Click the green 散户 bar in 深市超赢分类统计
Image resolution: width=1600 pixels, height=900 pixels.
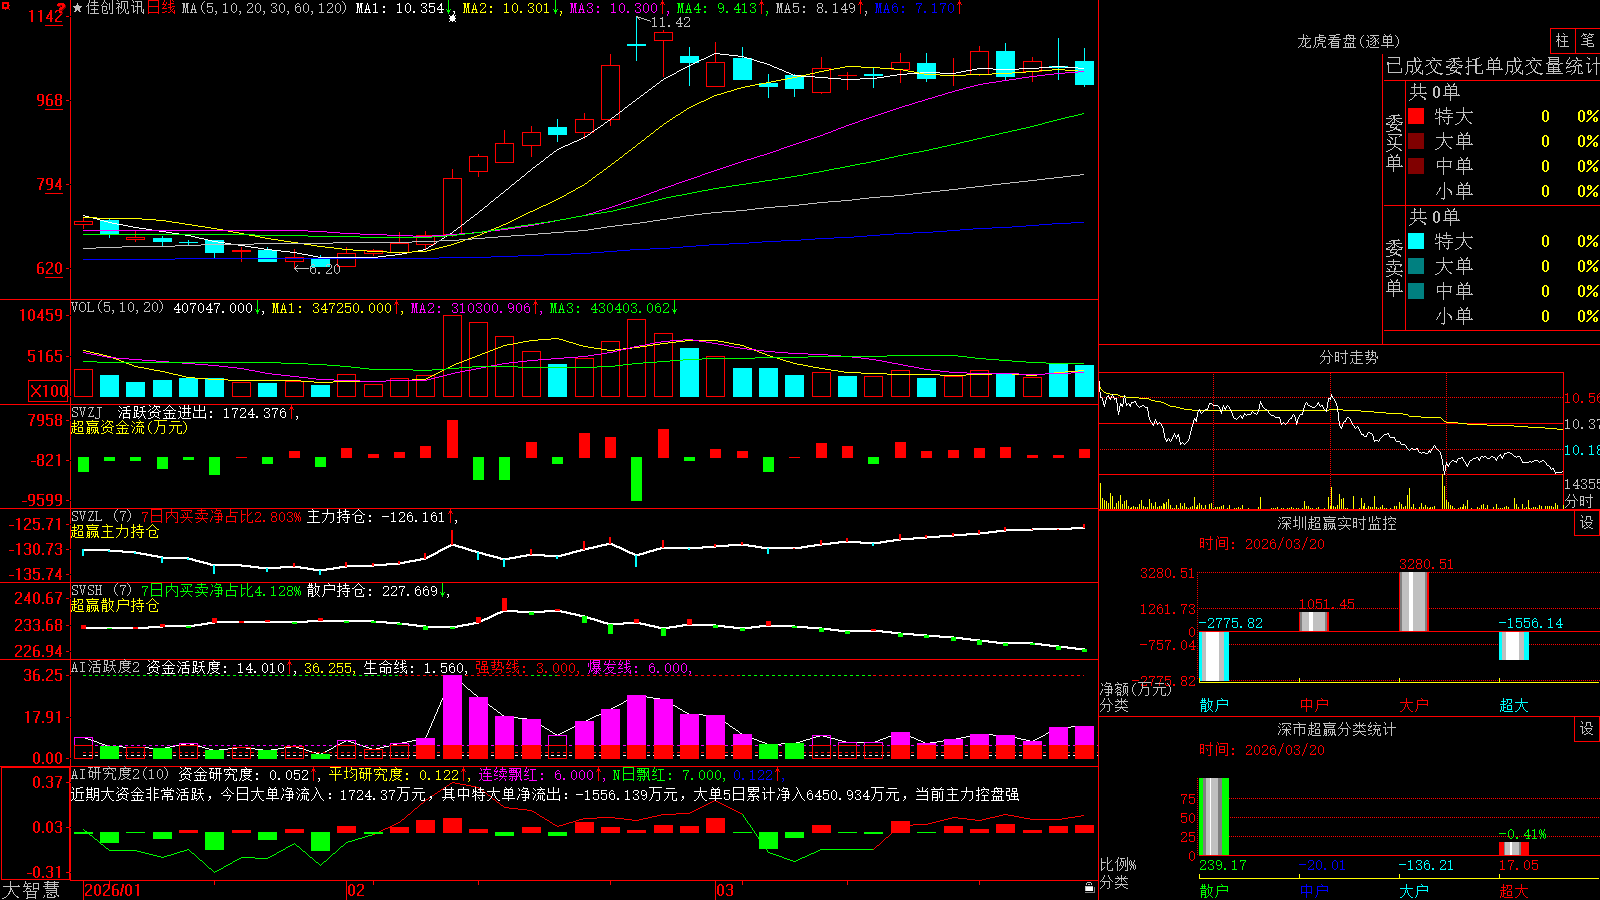click(x=1214, y=816)
